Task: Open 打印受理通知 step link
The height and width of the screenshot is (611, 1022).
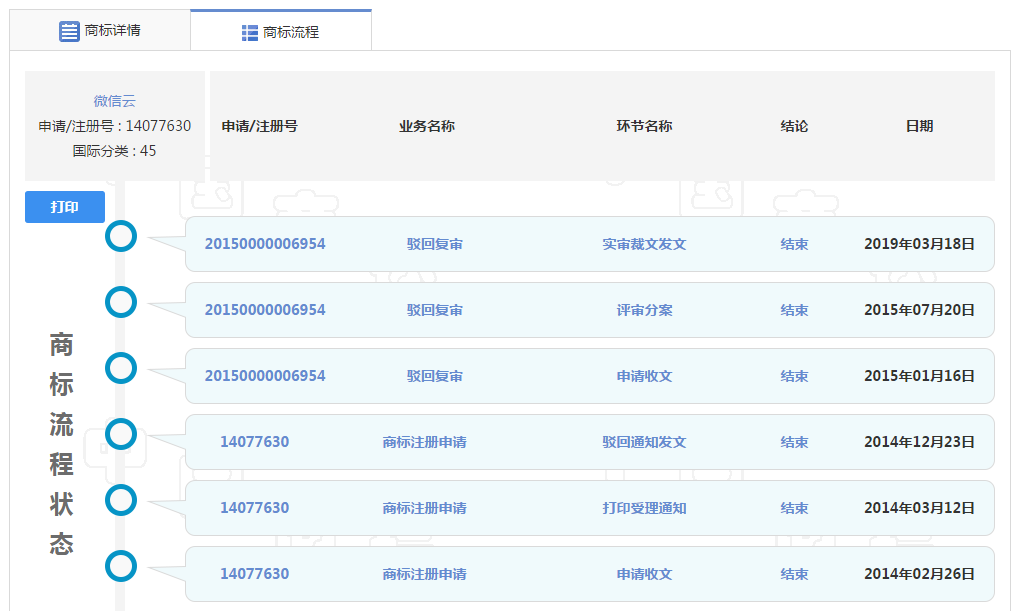Action: [644, 508]
